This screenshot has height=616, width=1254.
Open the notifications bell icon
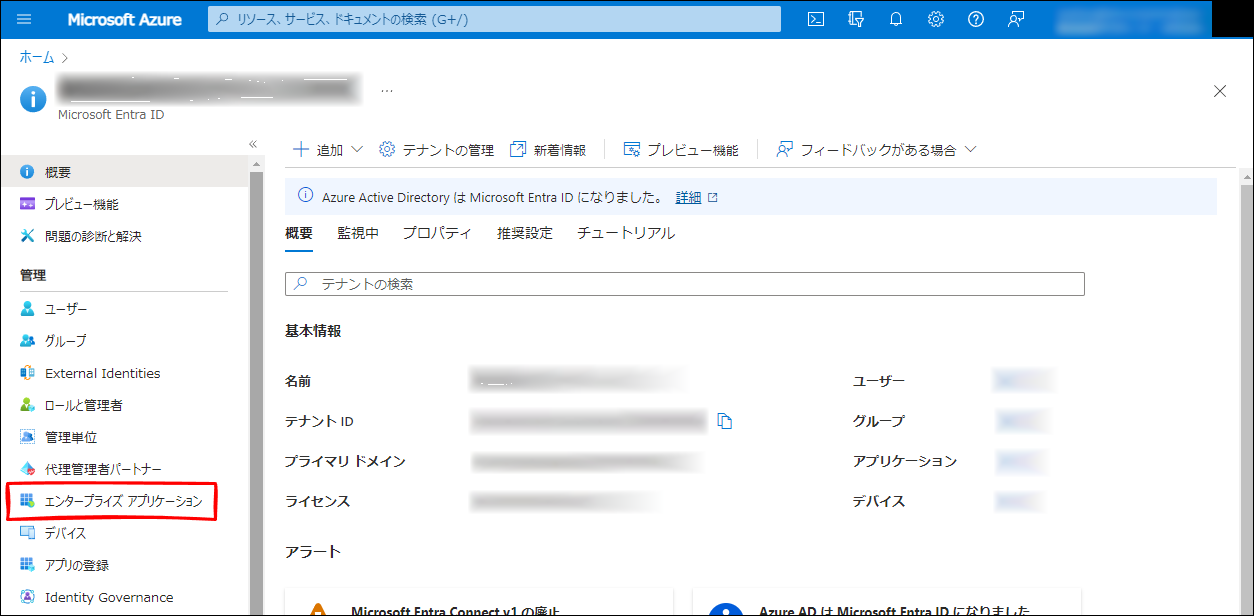pyautogui.click(x=896, y=19)
